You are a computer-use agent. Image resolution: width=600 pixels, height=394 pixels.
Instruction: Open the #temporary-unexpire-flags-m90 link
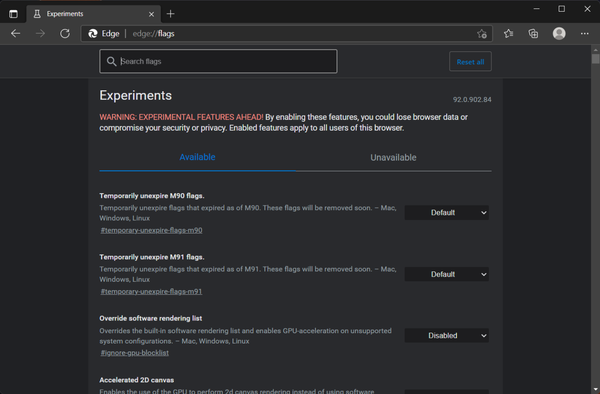coord(152,230)
